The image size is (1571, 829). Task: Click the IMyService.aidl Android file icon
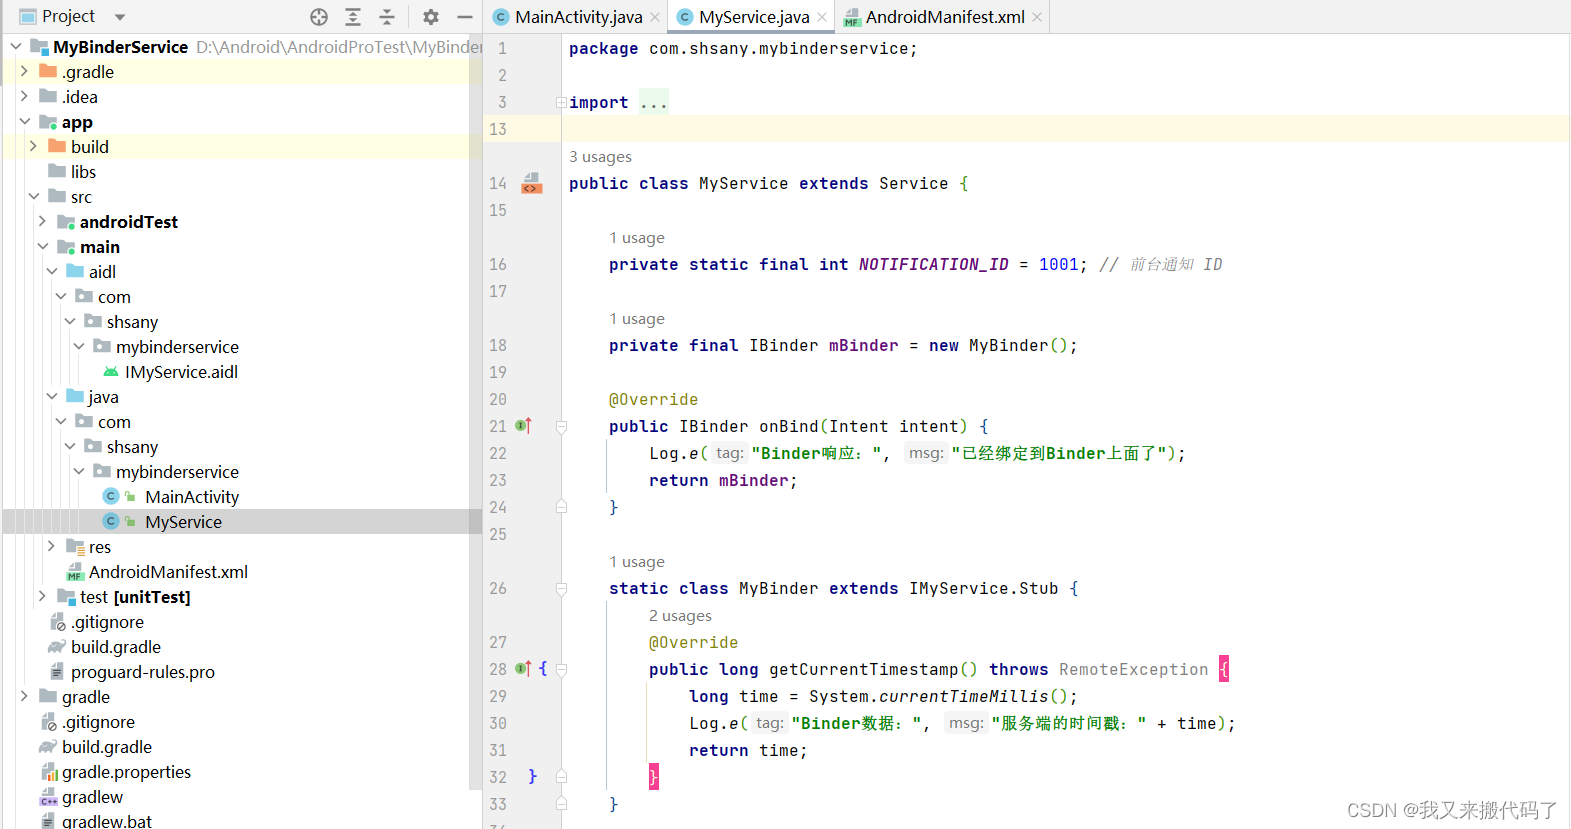[111, 372]
